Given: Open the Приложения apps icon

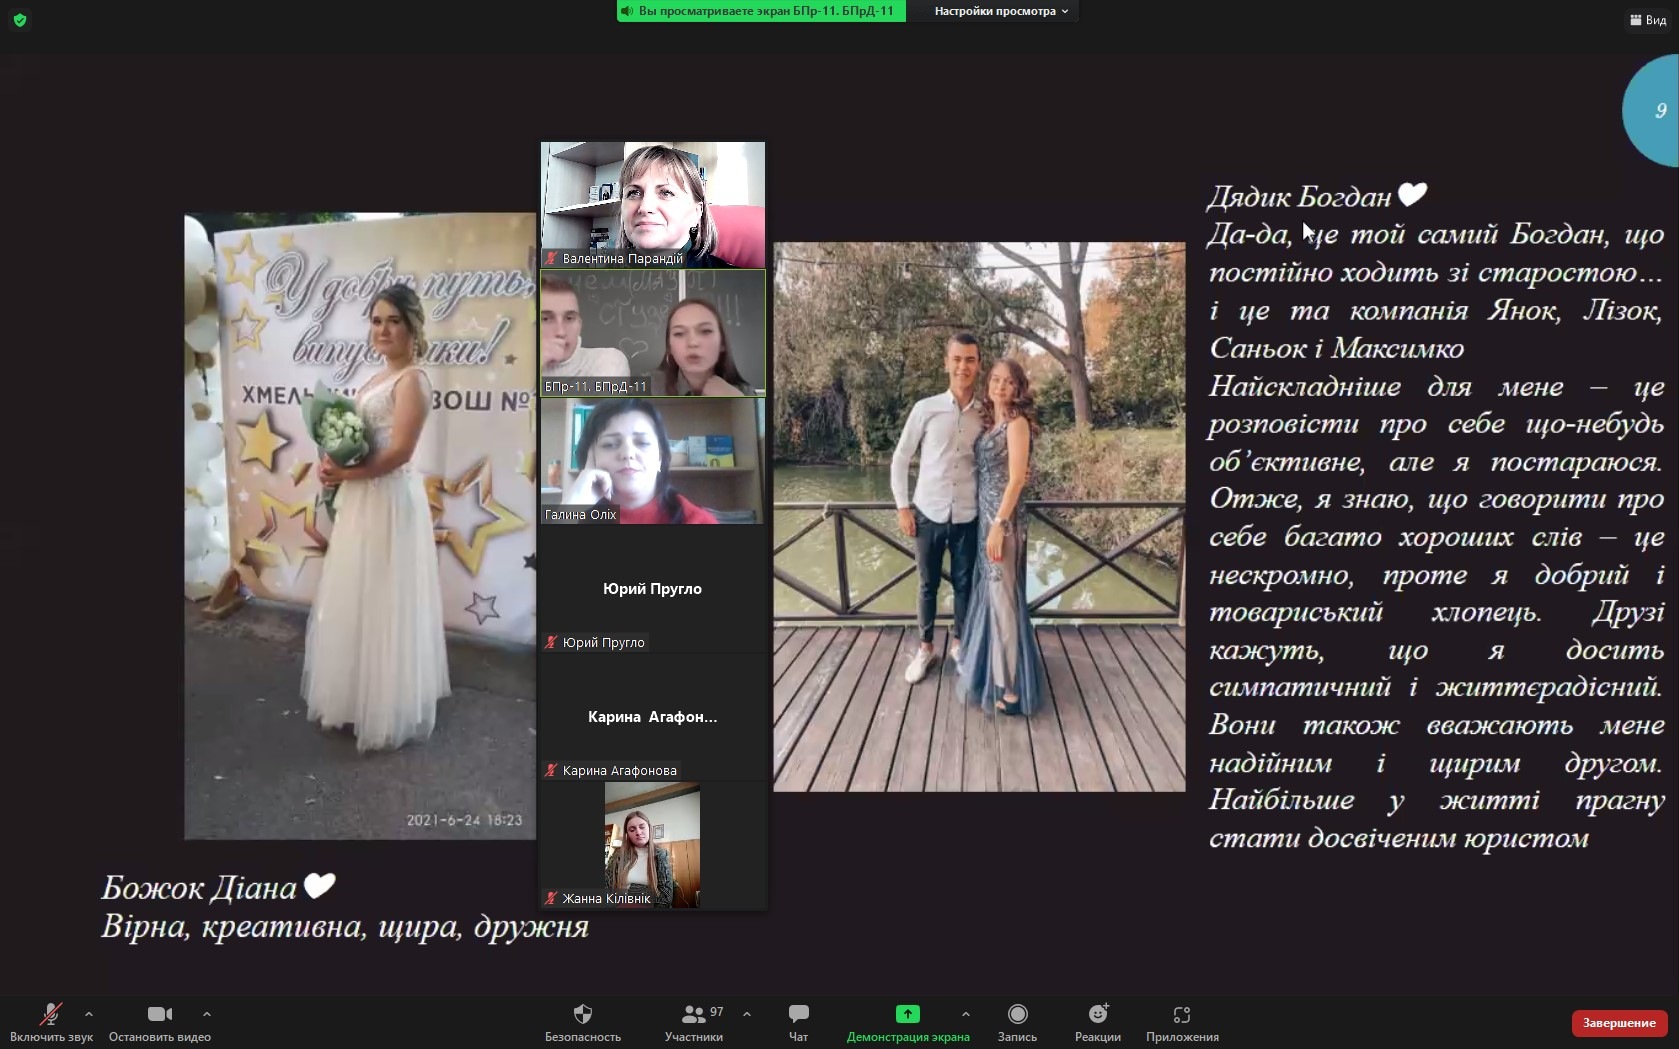Looking at the screenshot, I should [1181, 1014].
